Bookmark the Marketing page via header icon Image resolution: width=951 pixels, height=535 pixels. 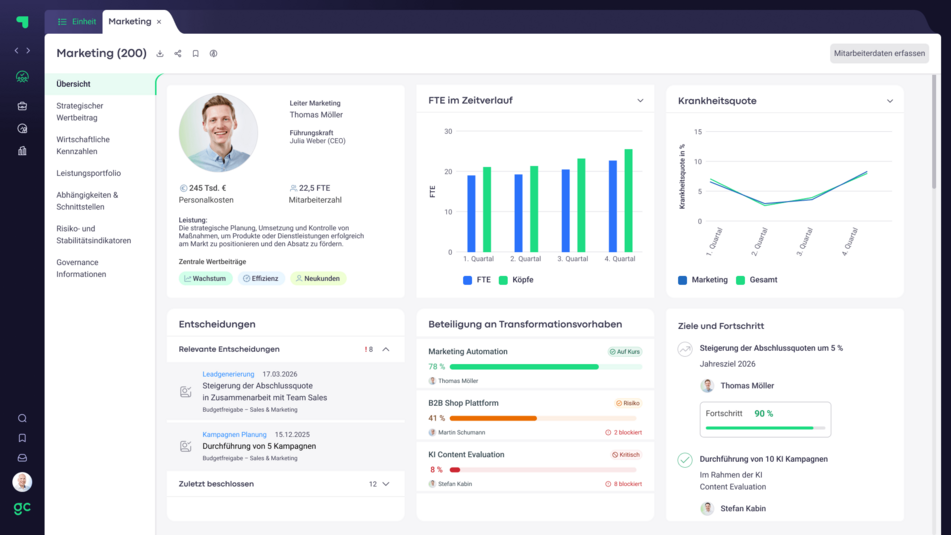(x=196, y=54)
